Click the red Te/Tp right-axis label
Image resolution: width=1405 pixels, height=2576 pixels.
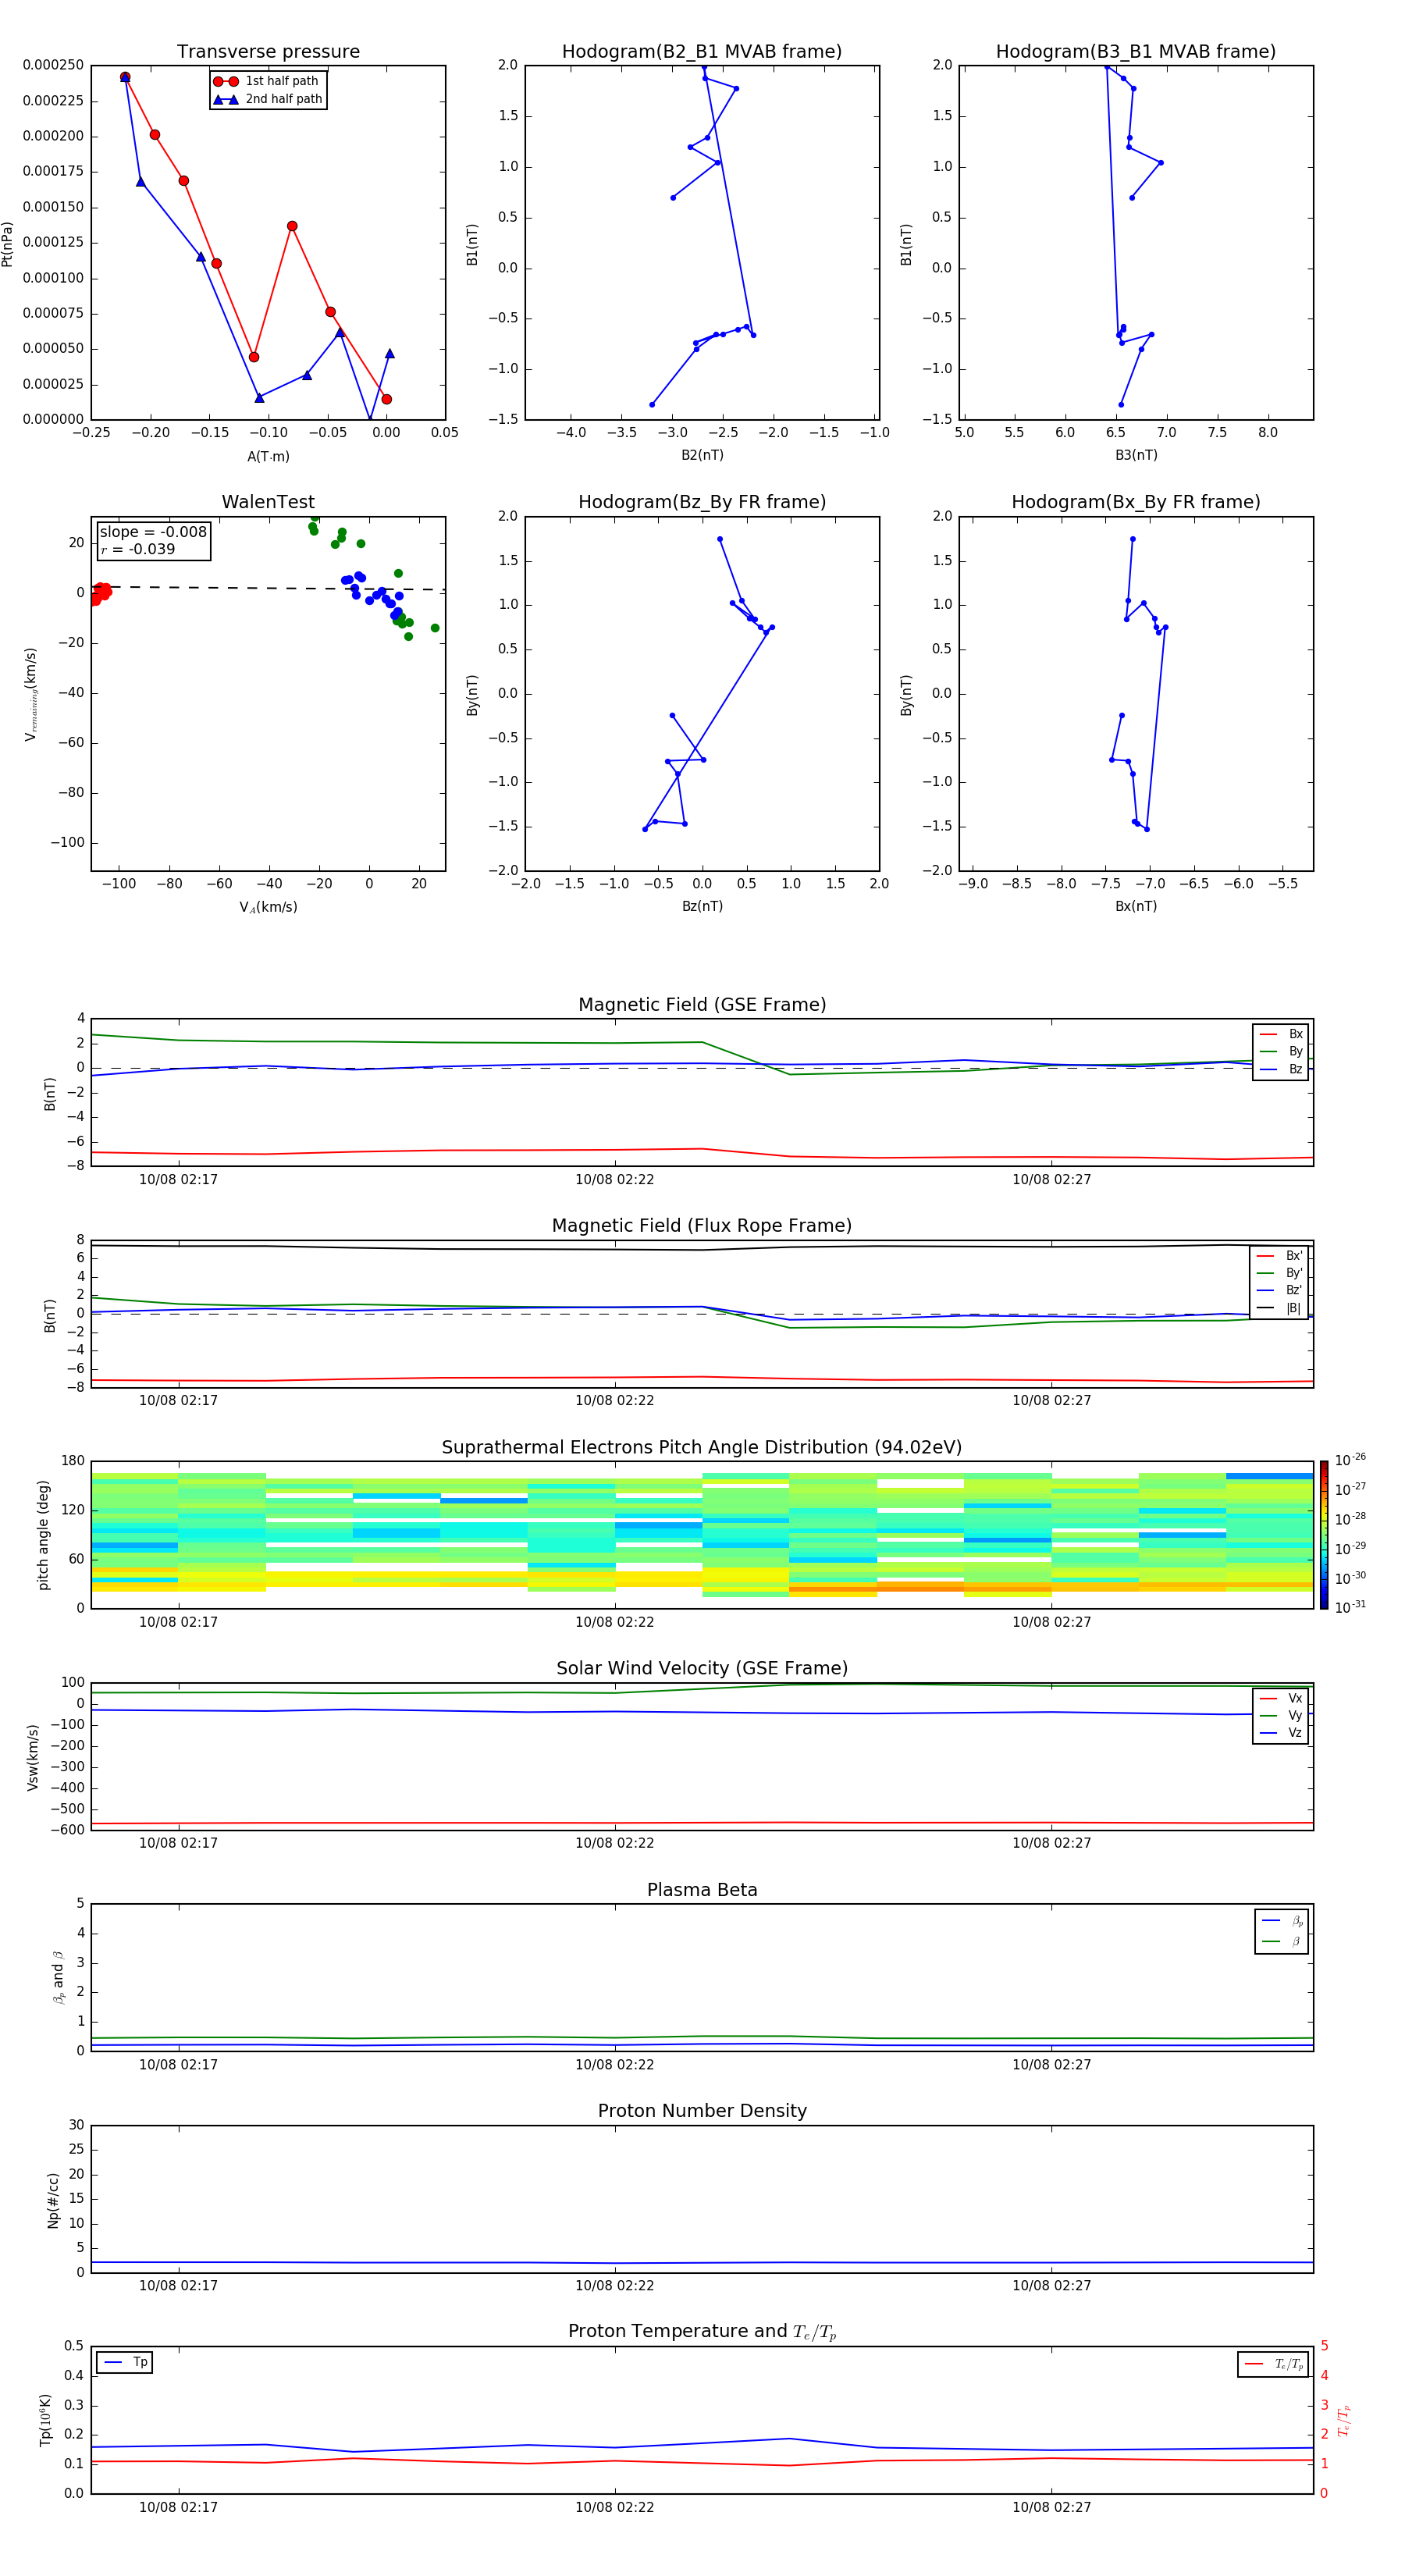[1344, 2420]
